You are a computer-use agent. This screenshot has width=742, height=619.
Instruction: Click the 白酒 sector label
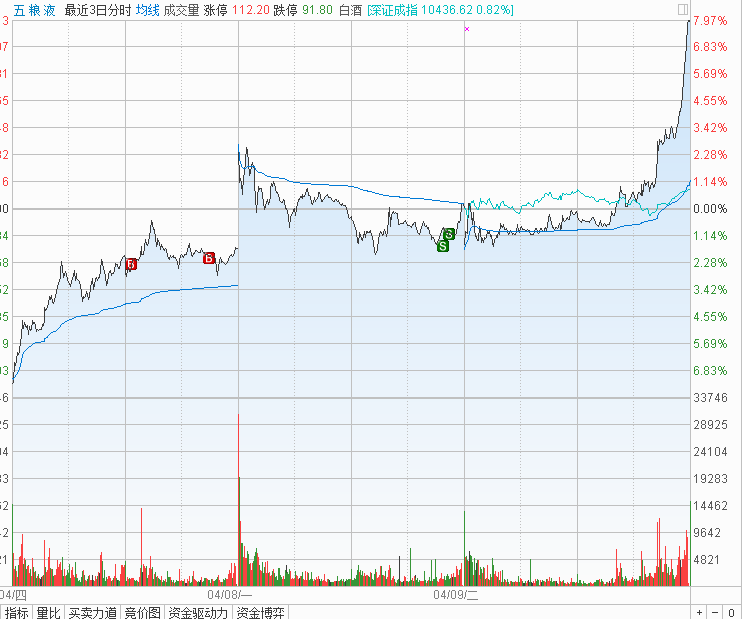pos(349,10)
